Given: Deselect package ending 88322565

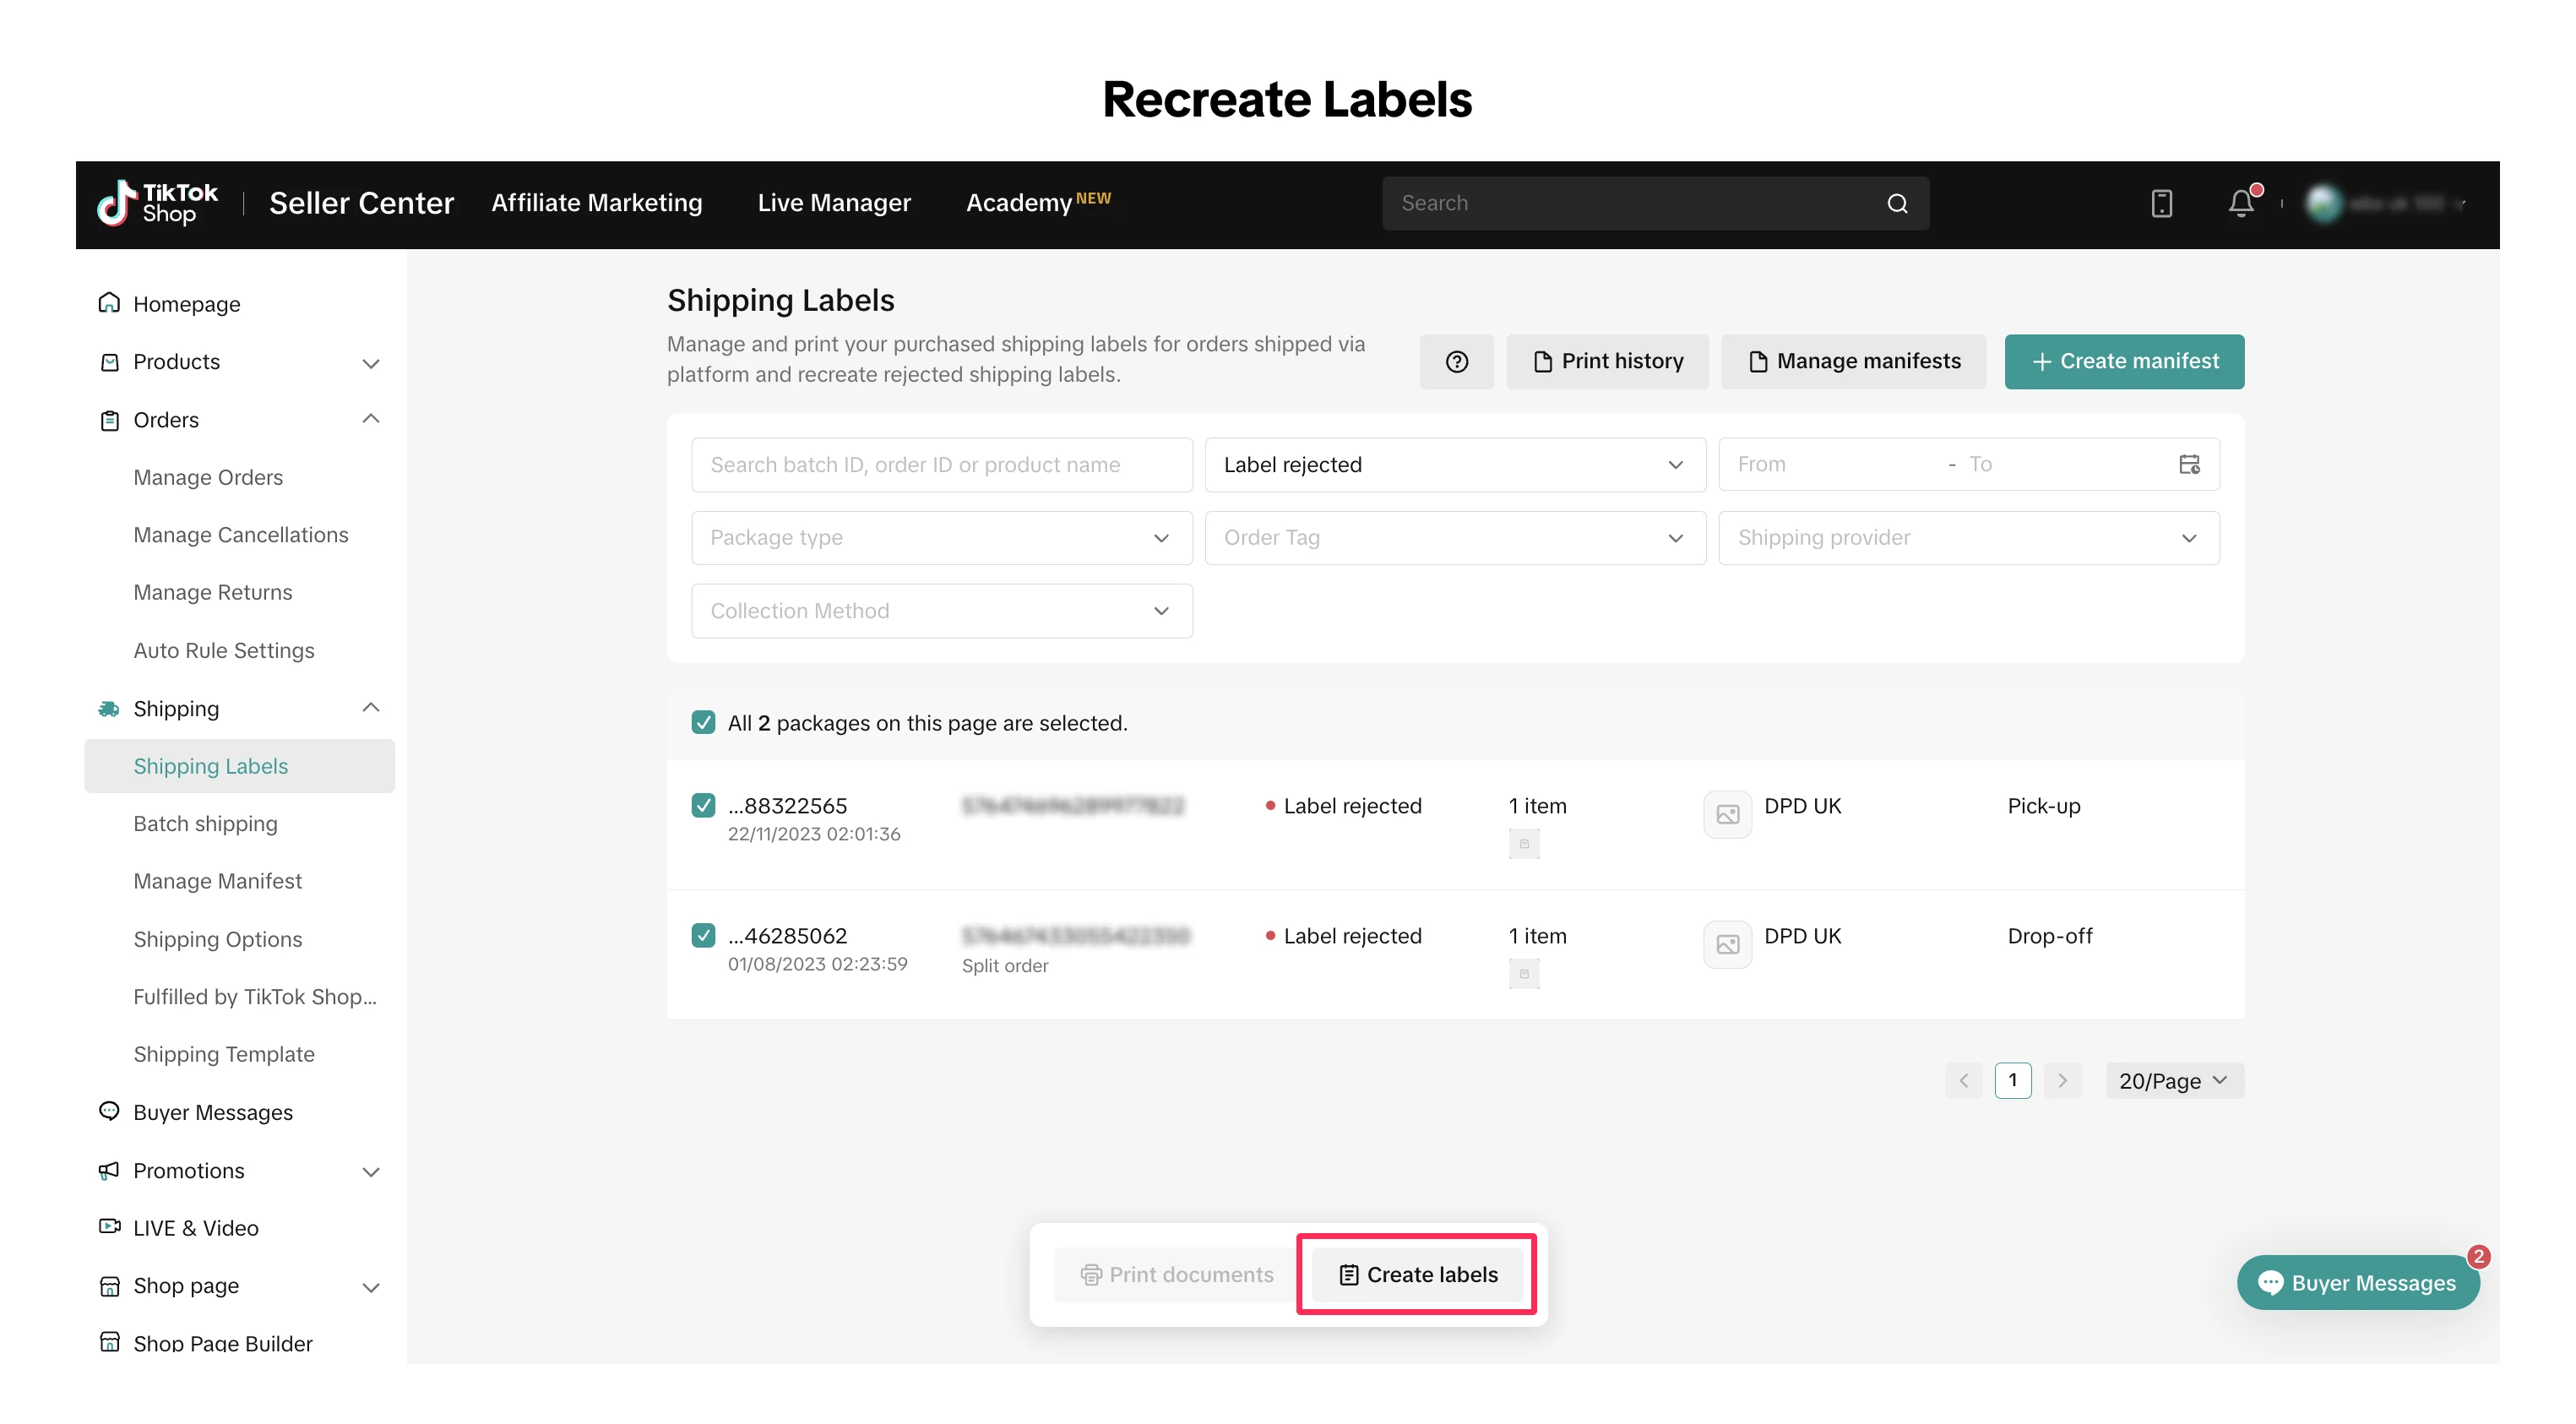Looking at the screenshot, I should tap(703, 806).
